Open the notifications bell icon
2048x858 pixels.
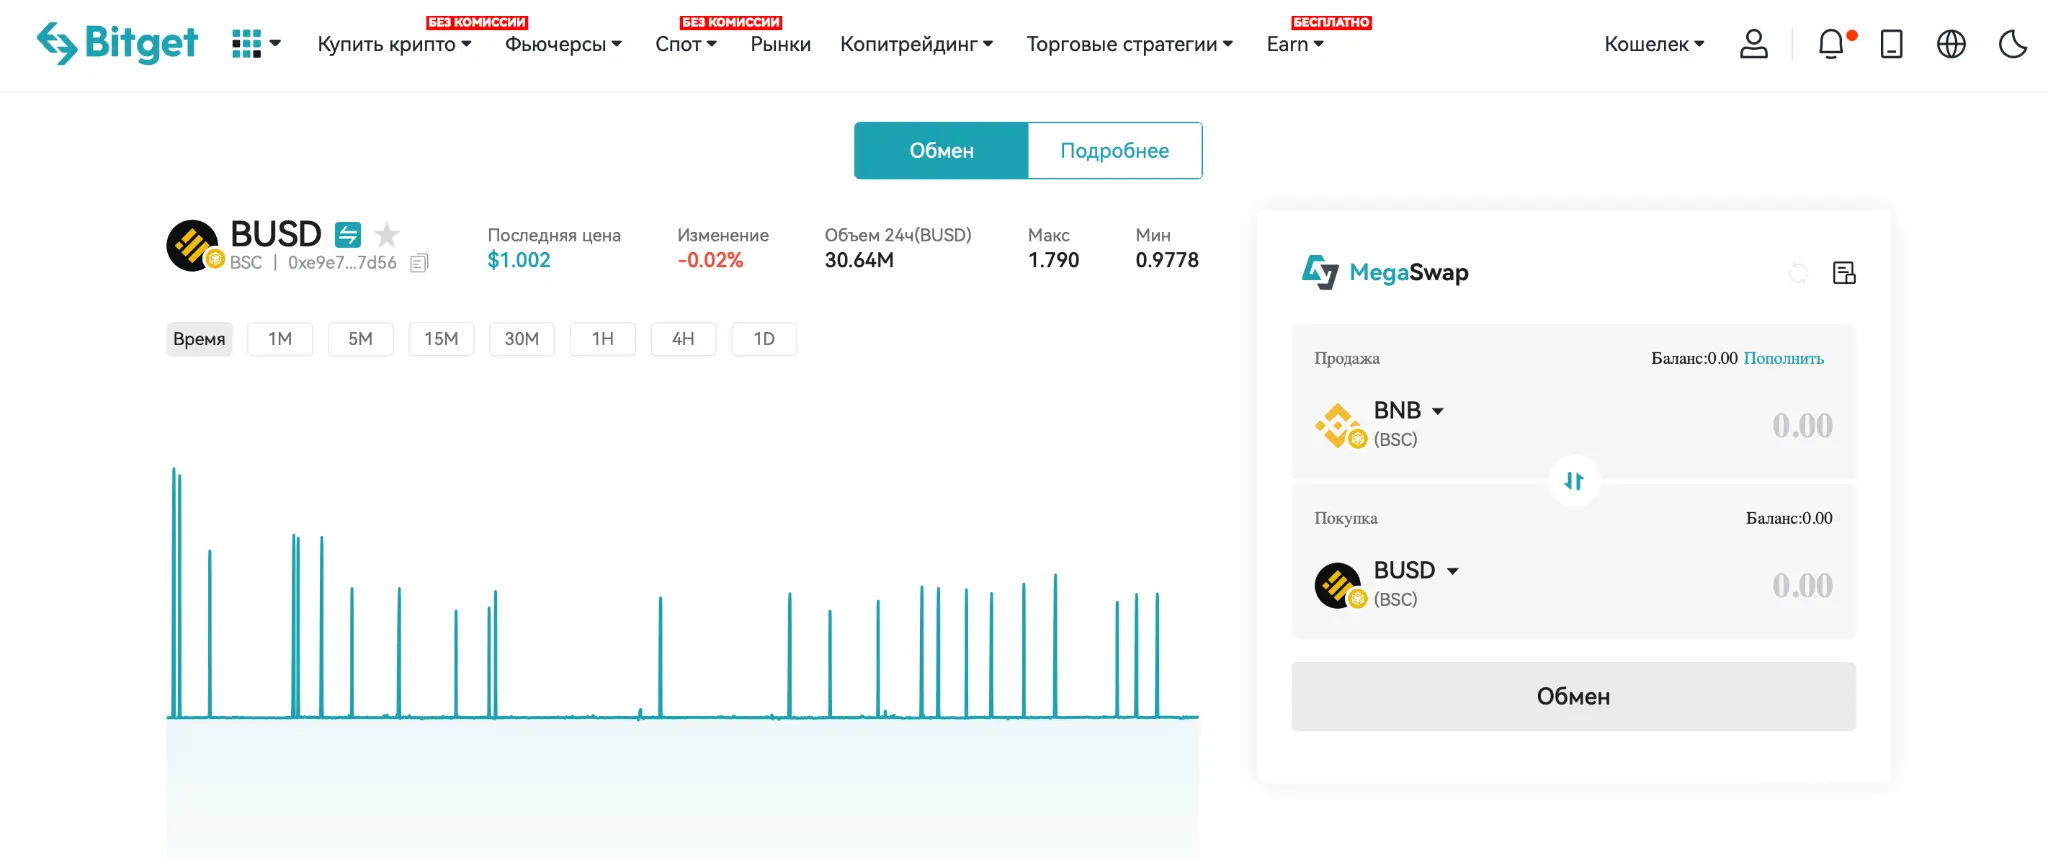(x=1831, y=44)
